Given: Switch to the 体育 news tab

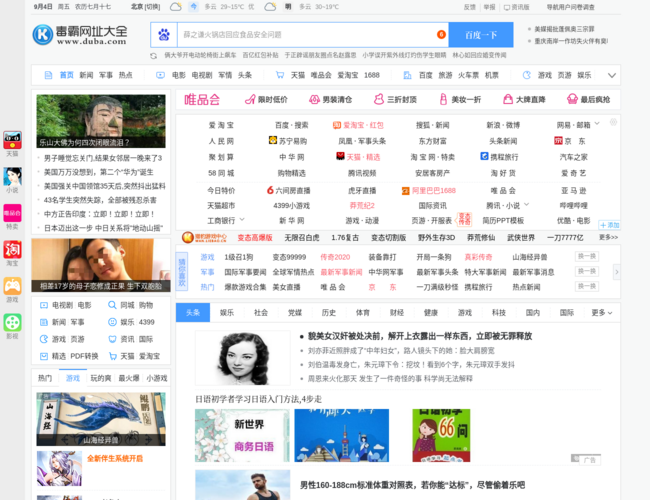Looking at the screenshot, I should (363, 313).
